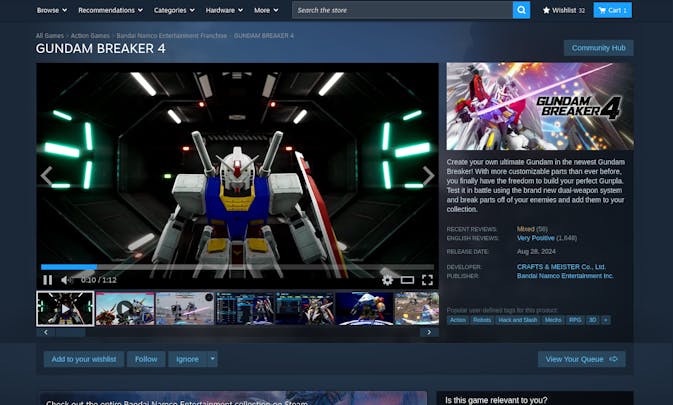Viewport: 673px width, 405px height.
Task: Open dropdown arrow next to Ignore
Action: pyautogui.click(x=212, y=359)
